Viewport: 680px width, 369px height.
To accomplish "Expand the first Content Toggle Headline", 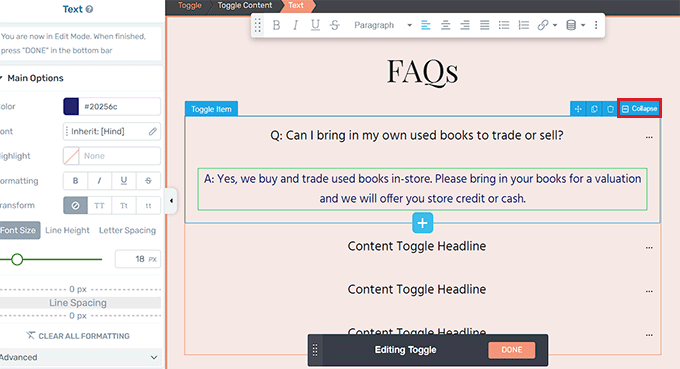I will click(417, 246).
